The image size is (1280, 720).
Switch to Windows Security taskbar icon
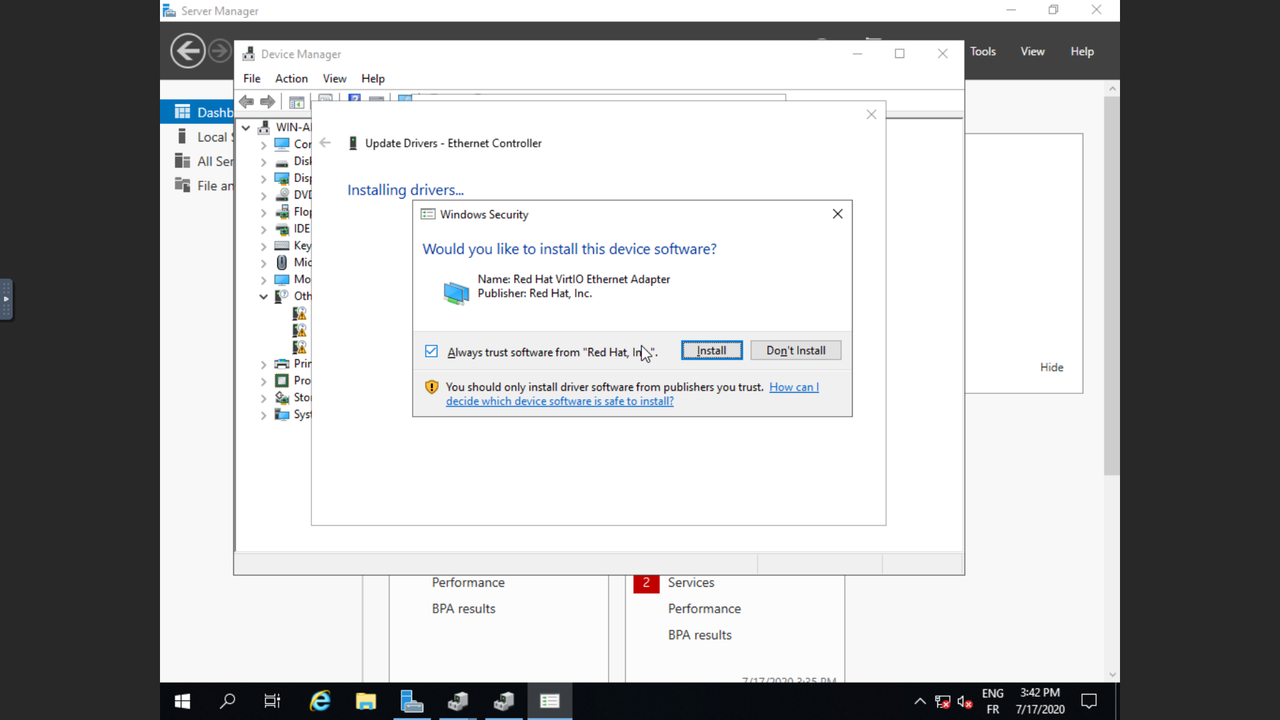click(x=549, y=701)
